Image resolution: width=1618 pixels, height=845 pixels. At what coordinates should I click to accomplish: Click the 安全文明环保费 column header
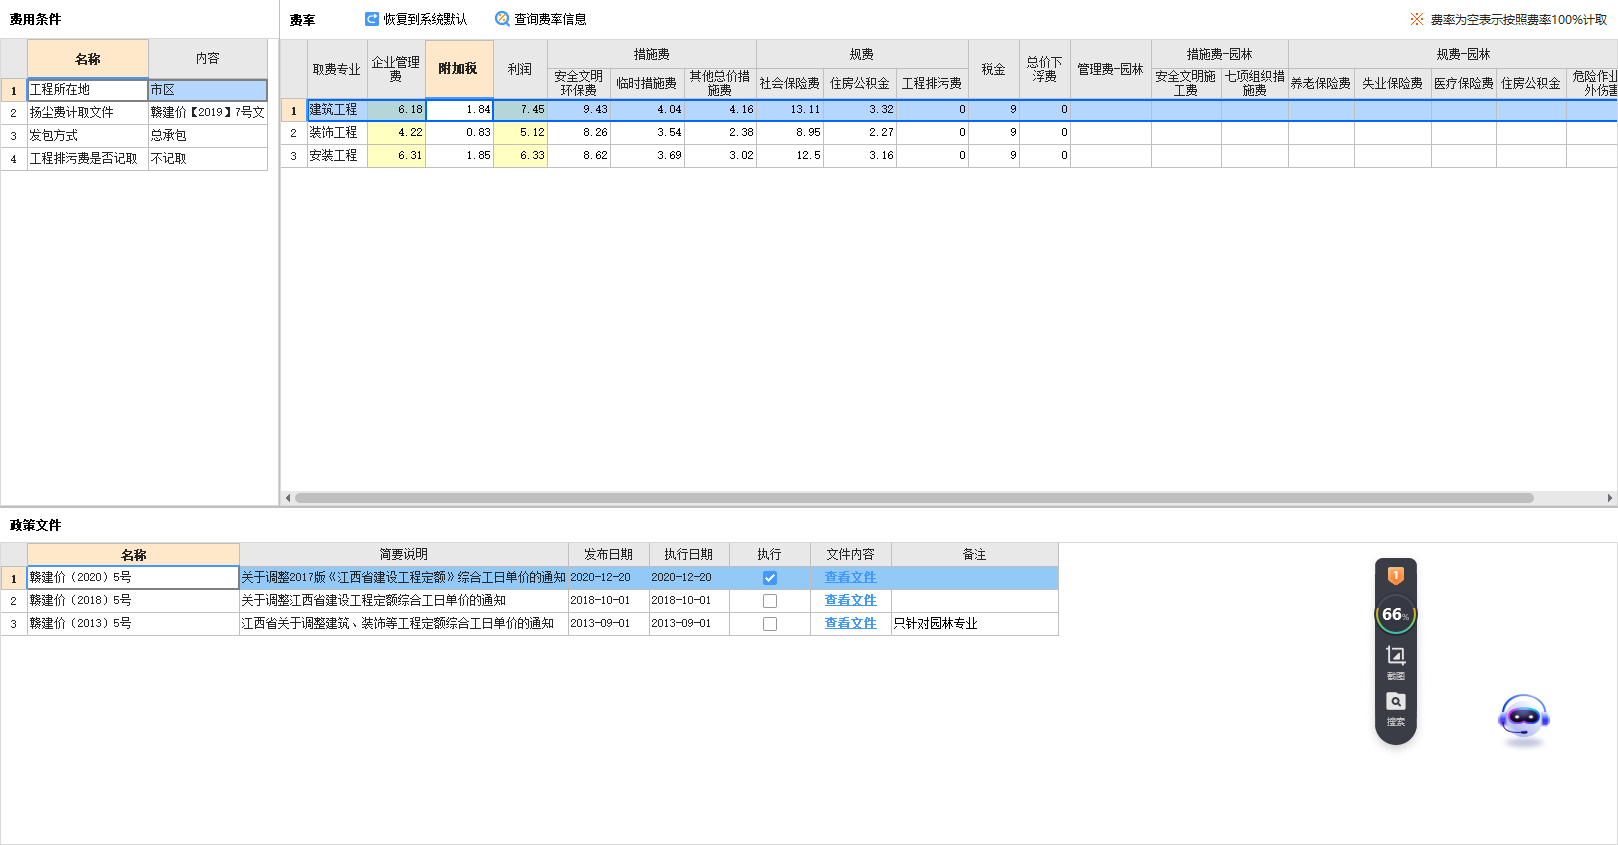click(579, 83)
